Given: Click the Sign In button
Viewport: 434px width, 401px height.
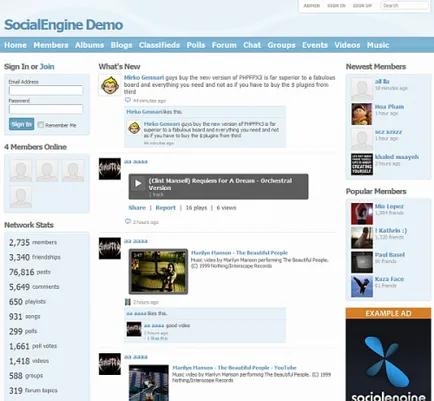Looking at the screenshot, I should pyautogui.click(x=21, y=124).
